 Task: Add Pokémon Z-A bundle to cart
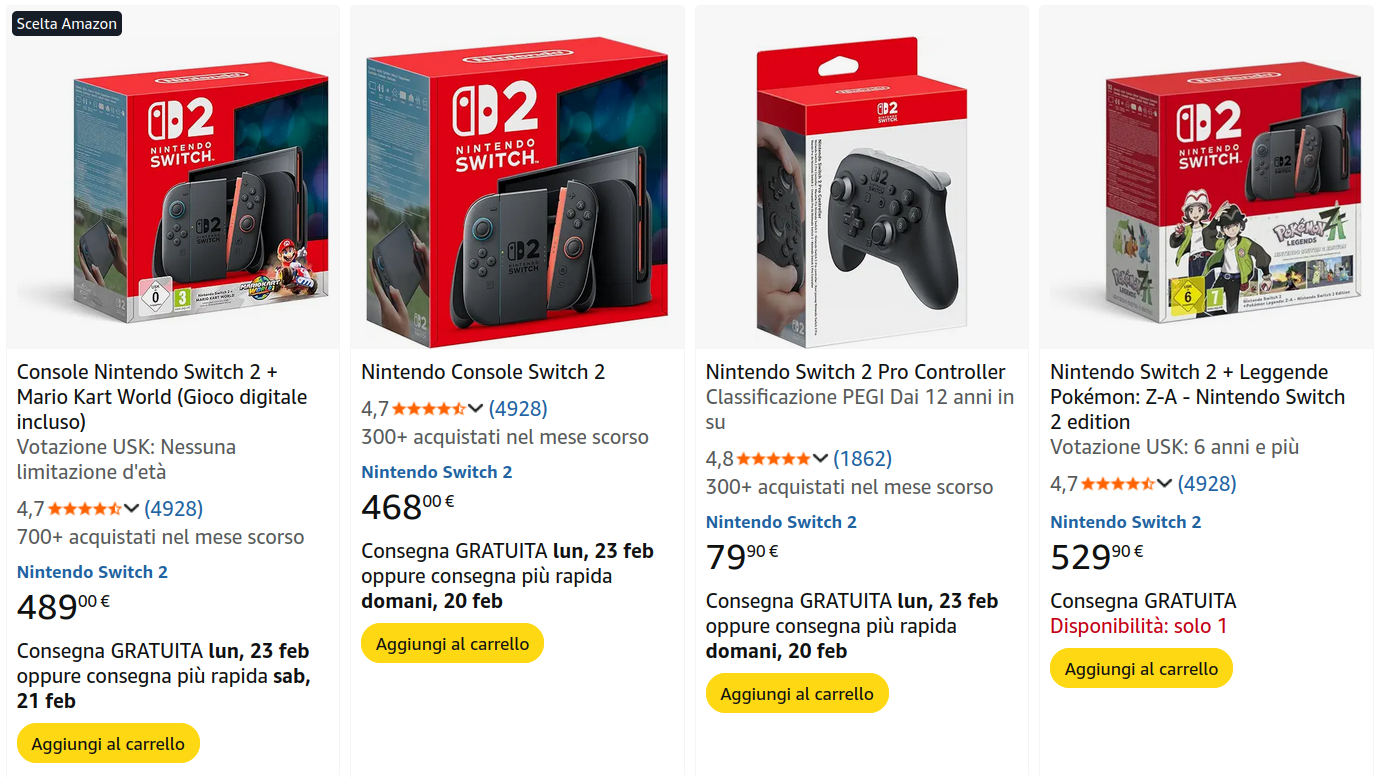click(x=1141, y=669)
